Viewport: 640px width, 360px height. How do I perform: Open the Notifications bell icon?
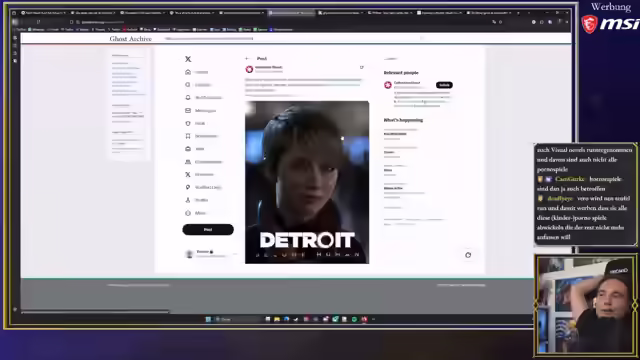tap(188, 98)
